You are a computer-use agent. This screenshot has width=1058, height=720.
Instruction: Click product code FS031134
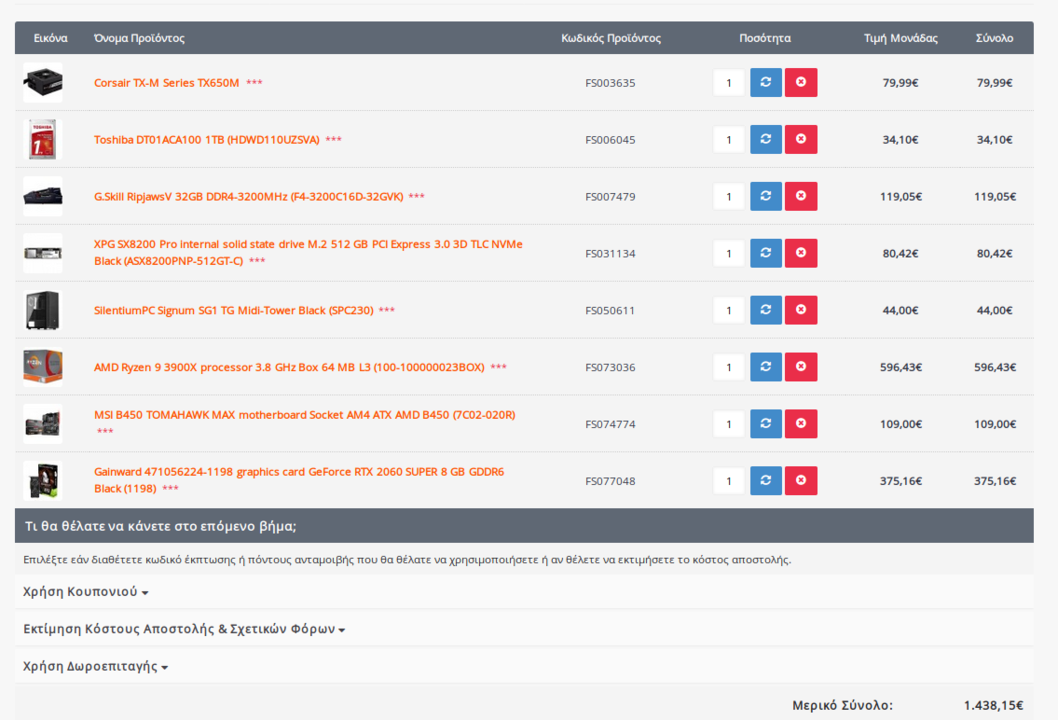coord(610,254)
